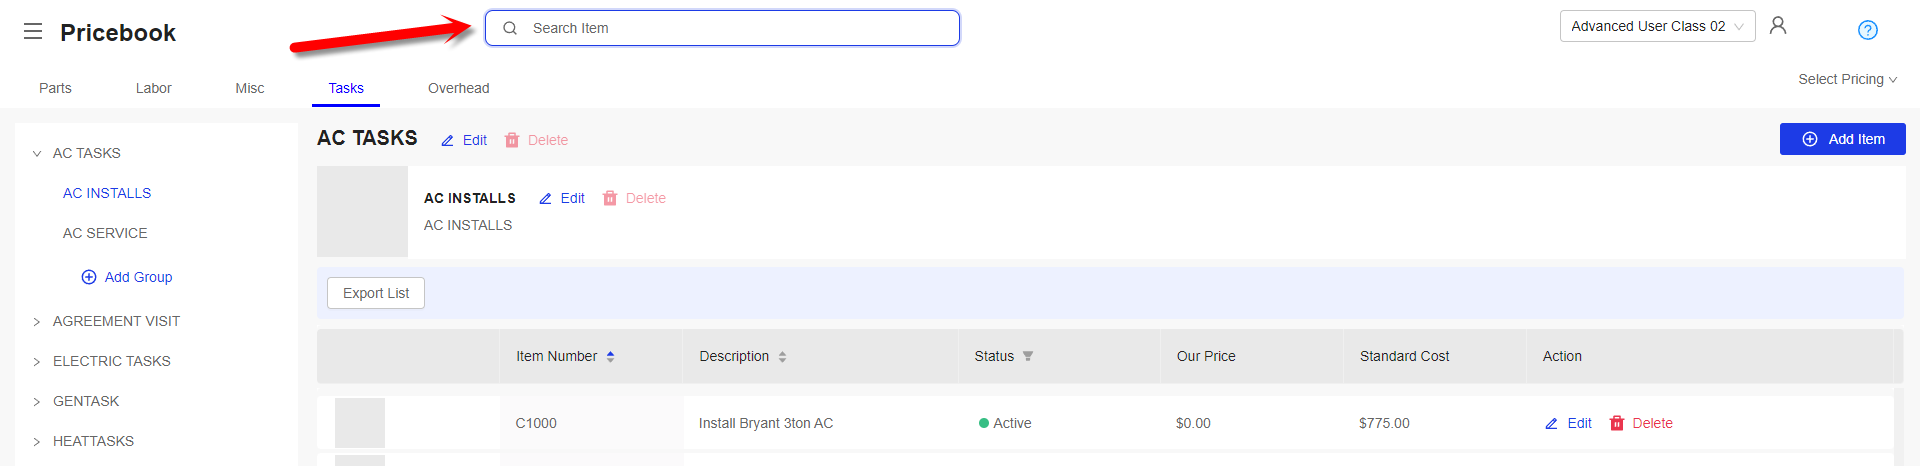Sort the Description column
1920x466 pixels.
click(x=782, y=356)
